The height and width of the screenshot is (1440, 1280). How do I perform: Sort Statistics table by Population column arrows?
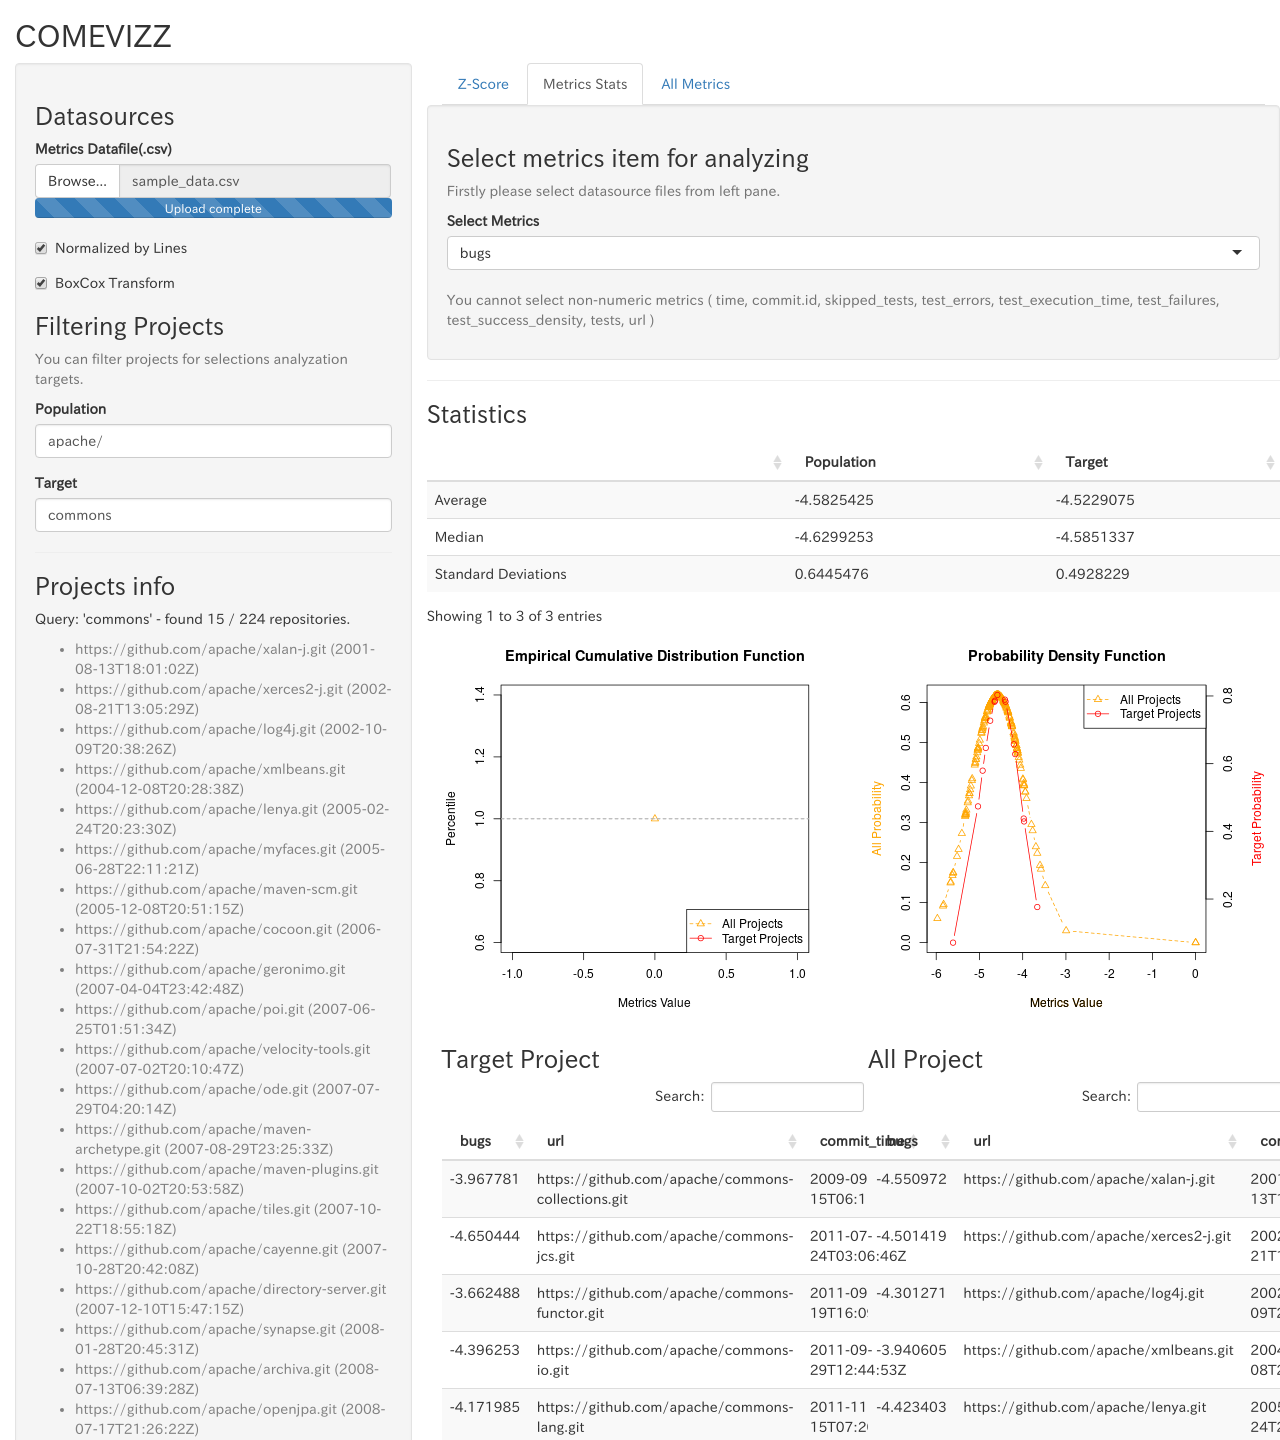click(x=1038, y=462)
